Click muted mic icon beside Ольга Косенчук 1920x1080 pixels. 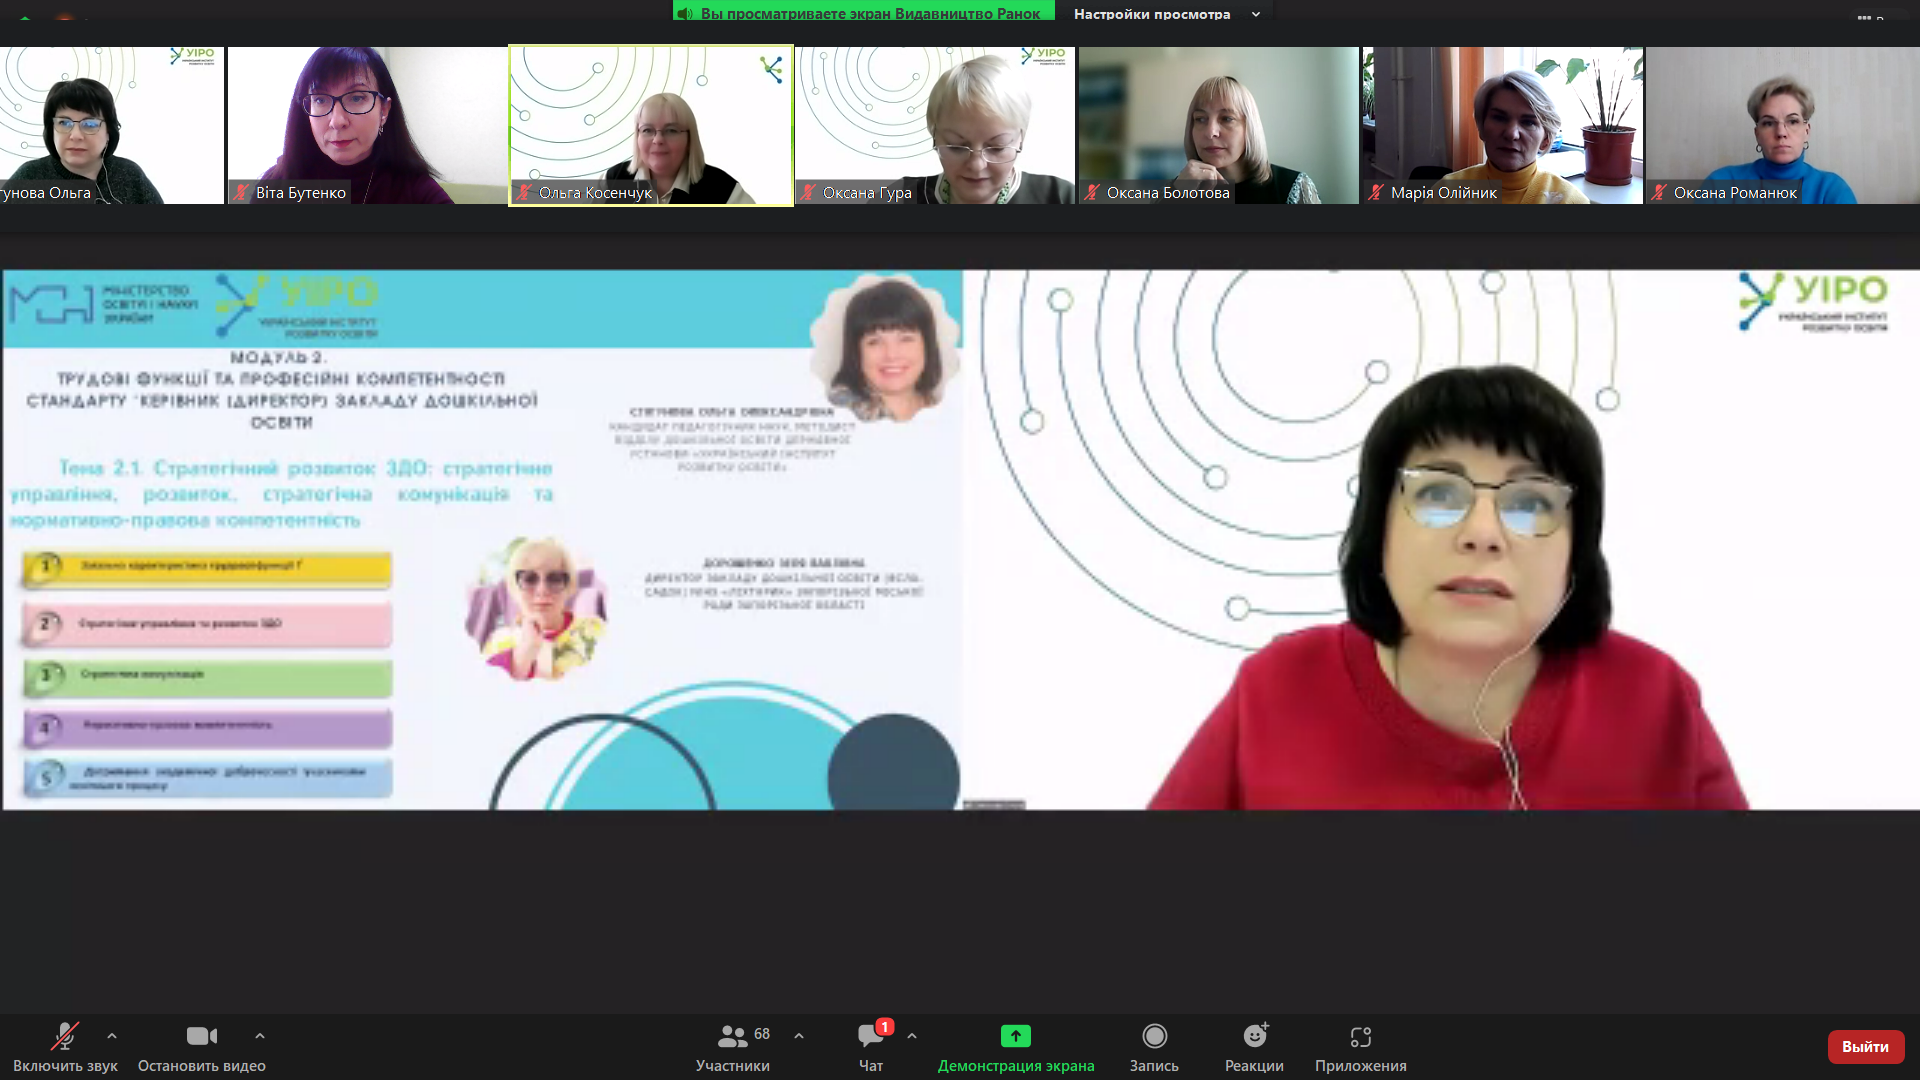[x=524, y=192]
